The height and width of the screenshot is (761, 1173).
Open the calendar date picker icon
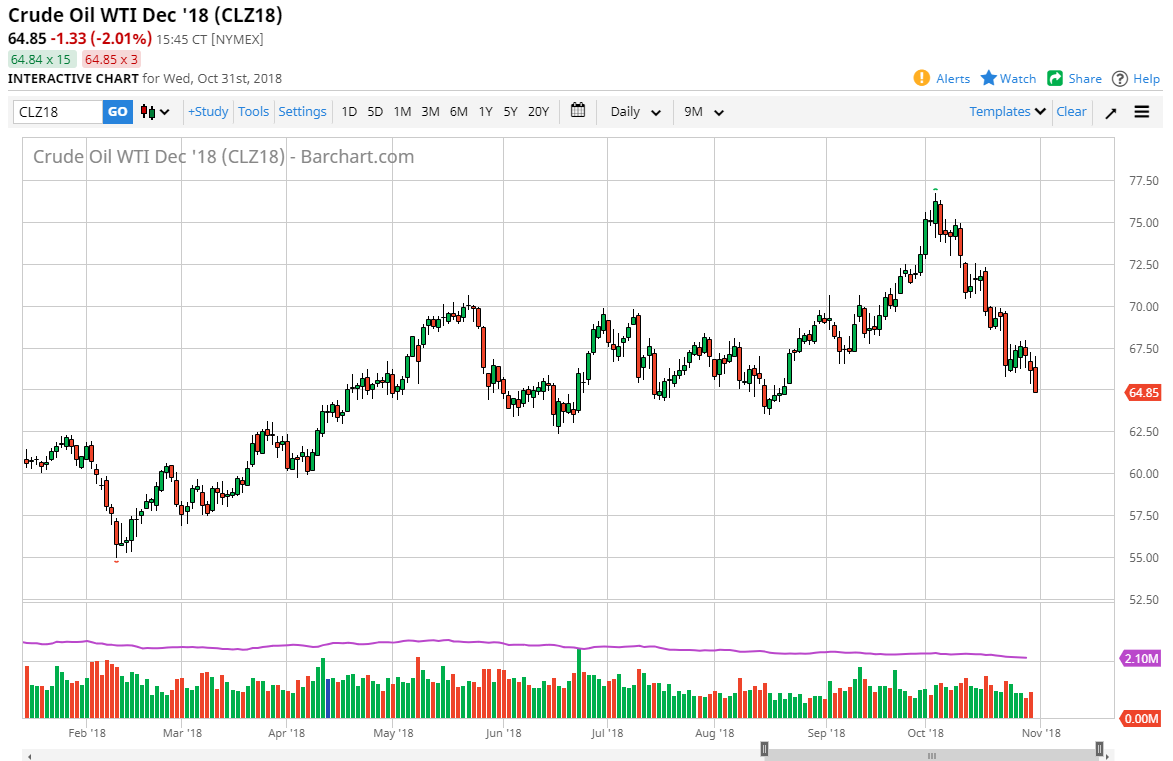click(x=577, y=112)
